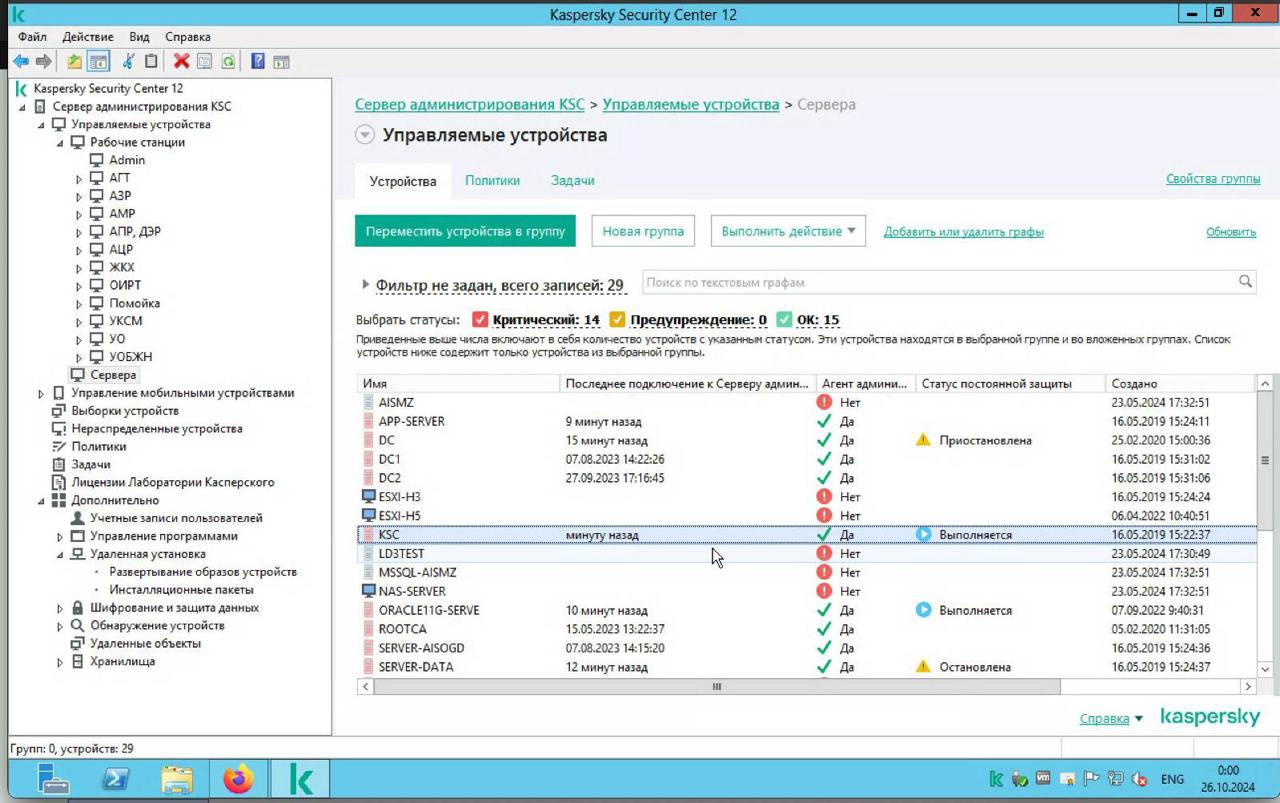Click the ENG language indicator
The height and width of the screenshot is (803, 1280).
click(x=1172, y=779)
